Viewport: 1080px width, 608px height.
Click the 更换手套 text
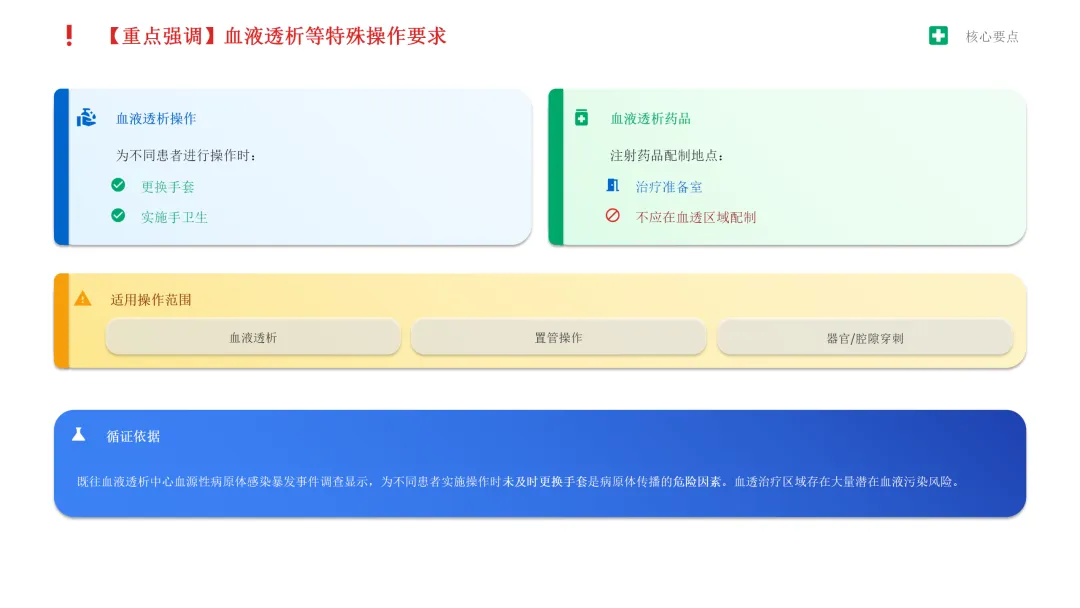click(x=168, y=187)
